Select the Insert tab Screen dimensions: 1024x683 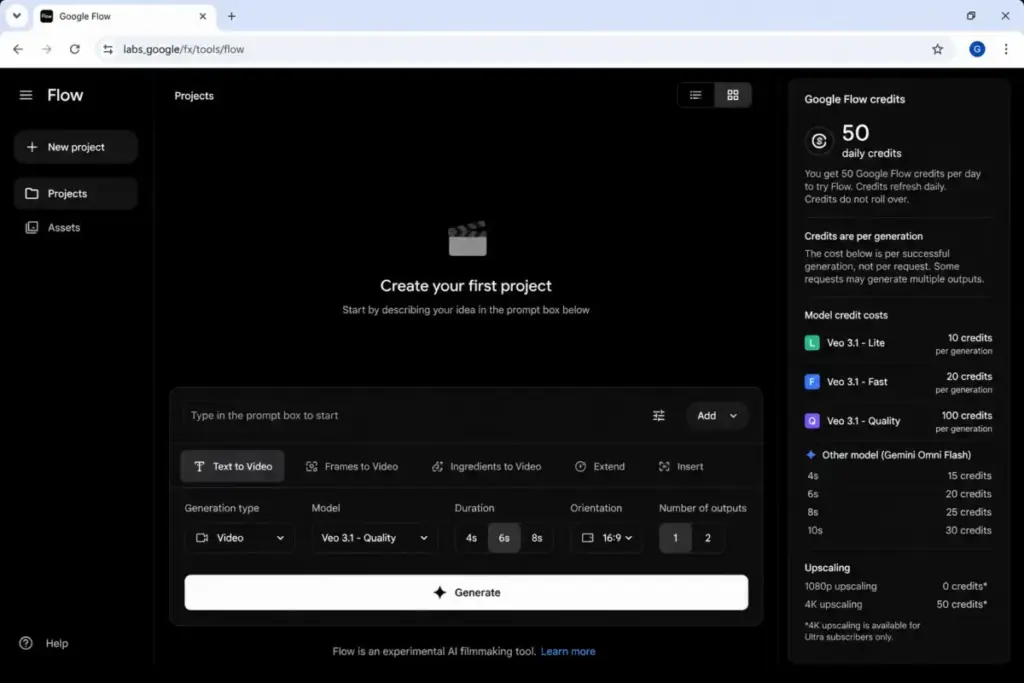point(681,466)
